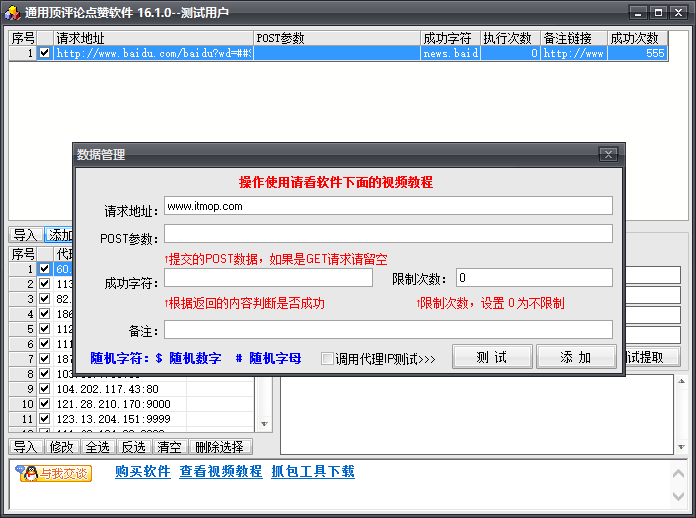This screenshot has height=518, width=696.
Task: Click the 添加 button in dialog
Action: point(576,357)
